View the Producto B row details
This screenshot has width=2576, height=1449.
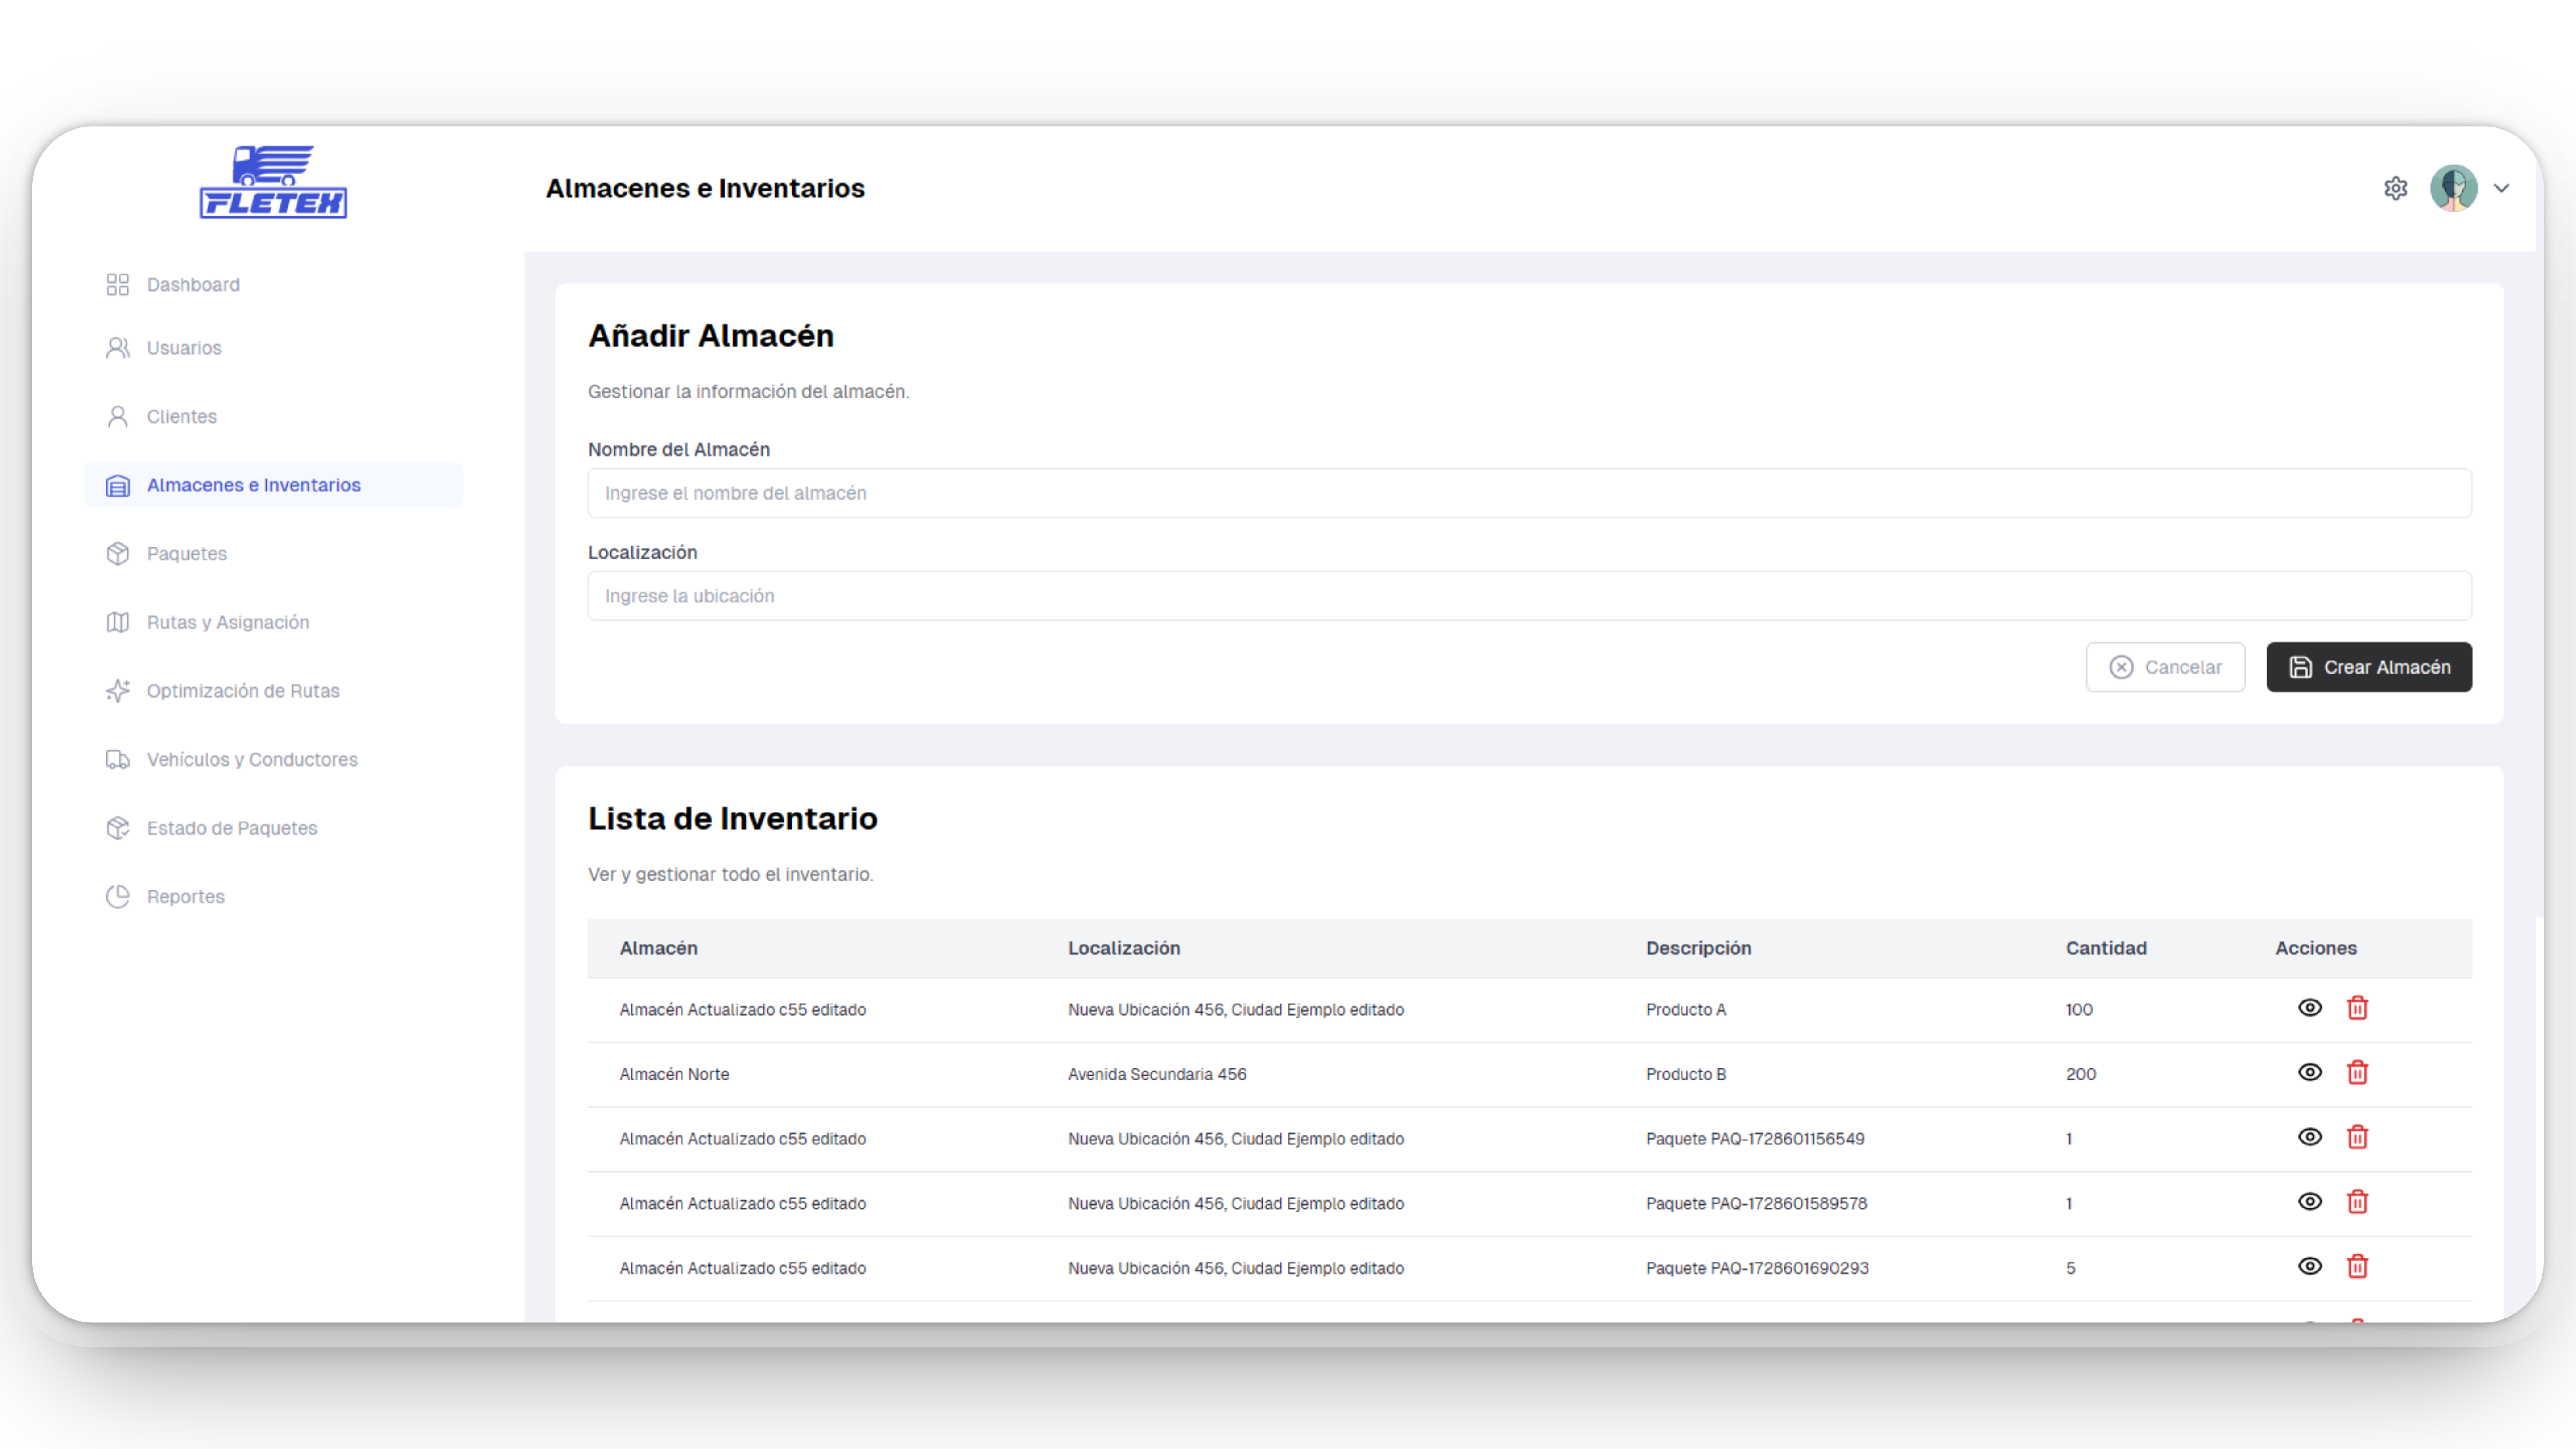point(2309,1073)
